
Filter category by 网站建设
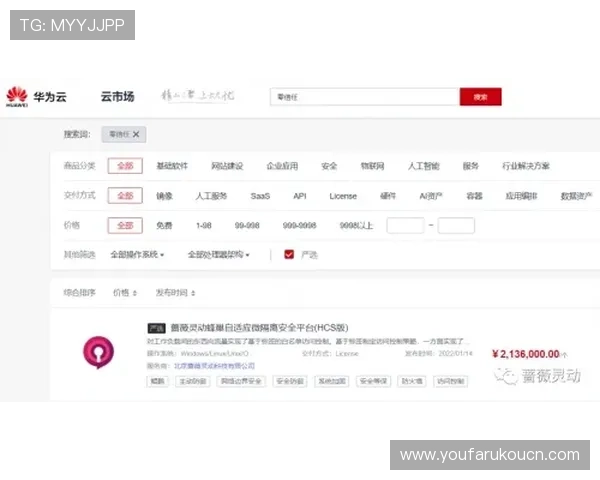point(227,166)
